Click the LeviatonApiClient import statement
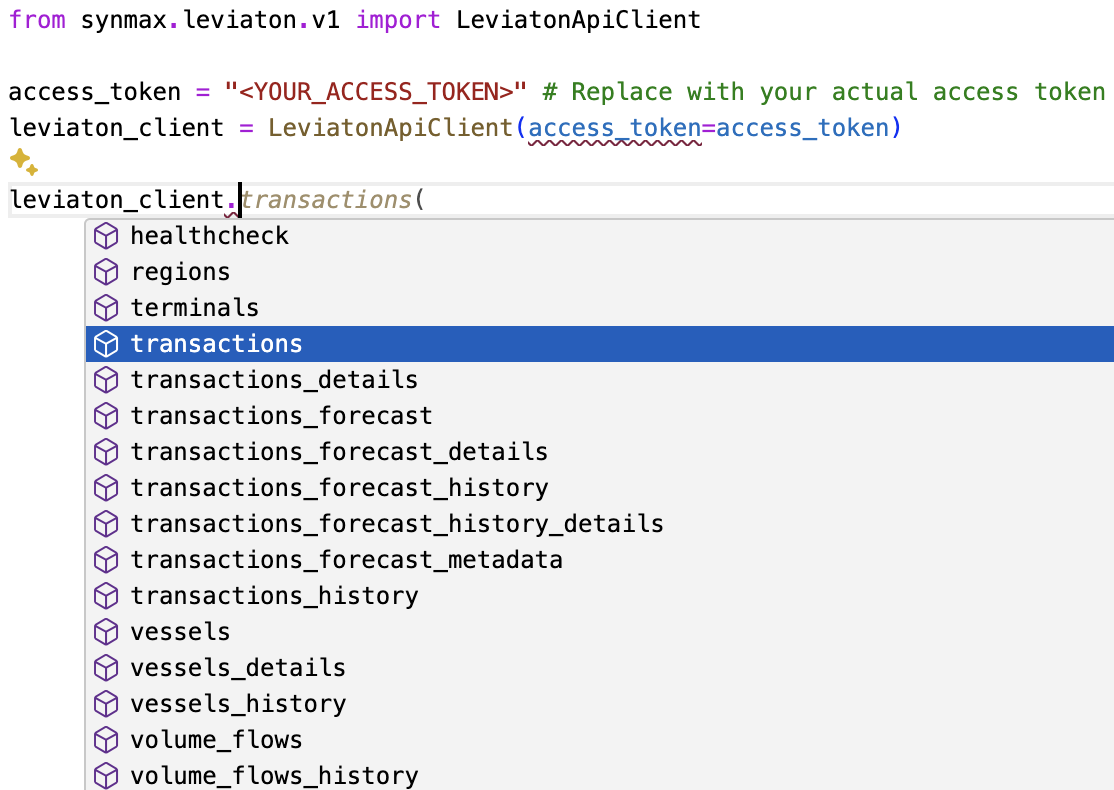 pyautogui.click(x=350, y=18)
